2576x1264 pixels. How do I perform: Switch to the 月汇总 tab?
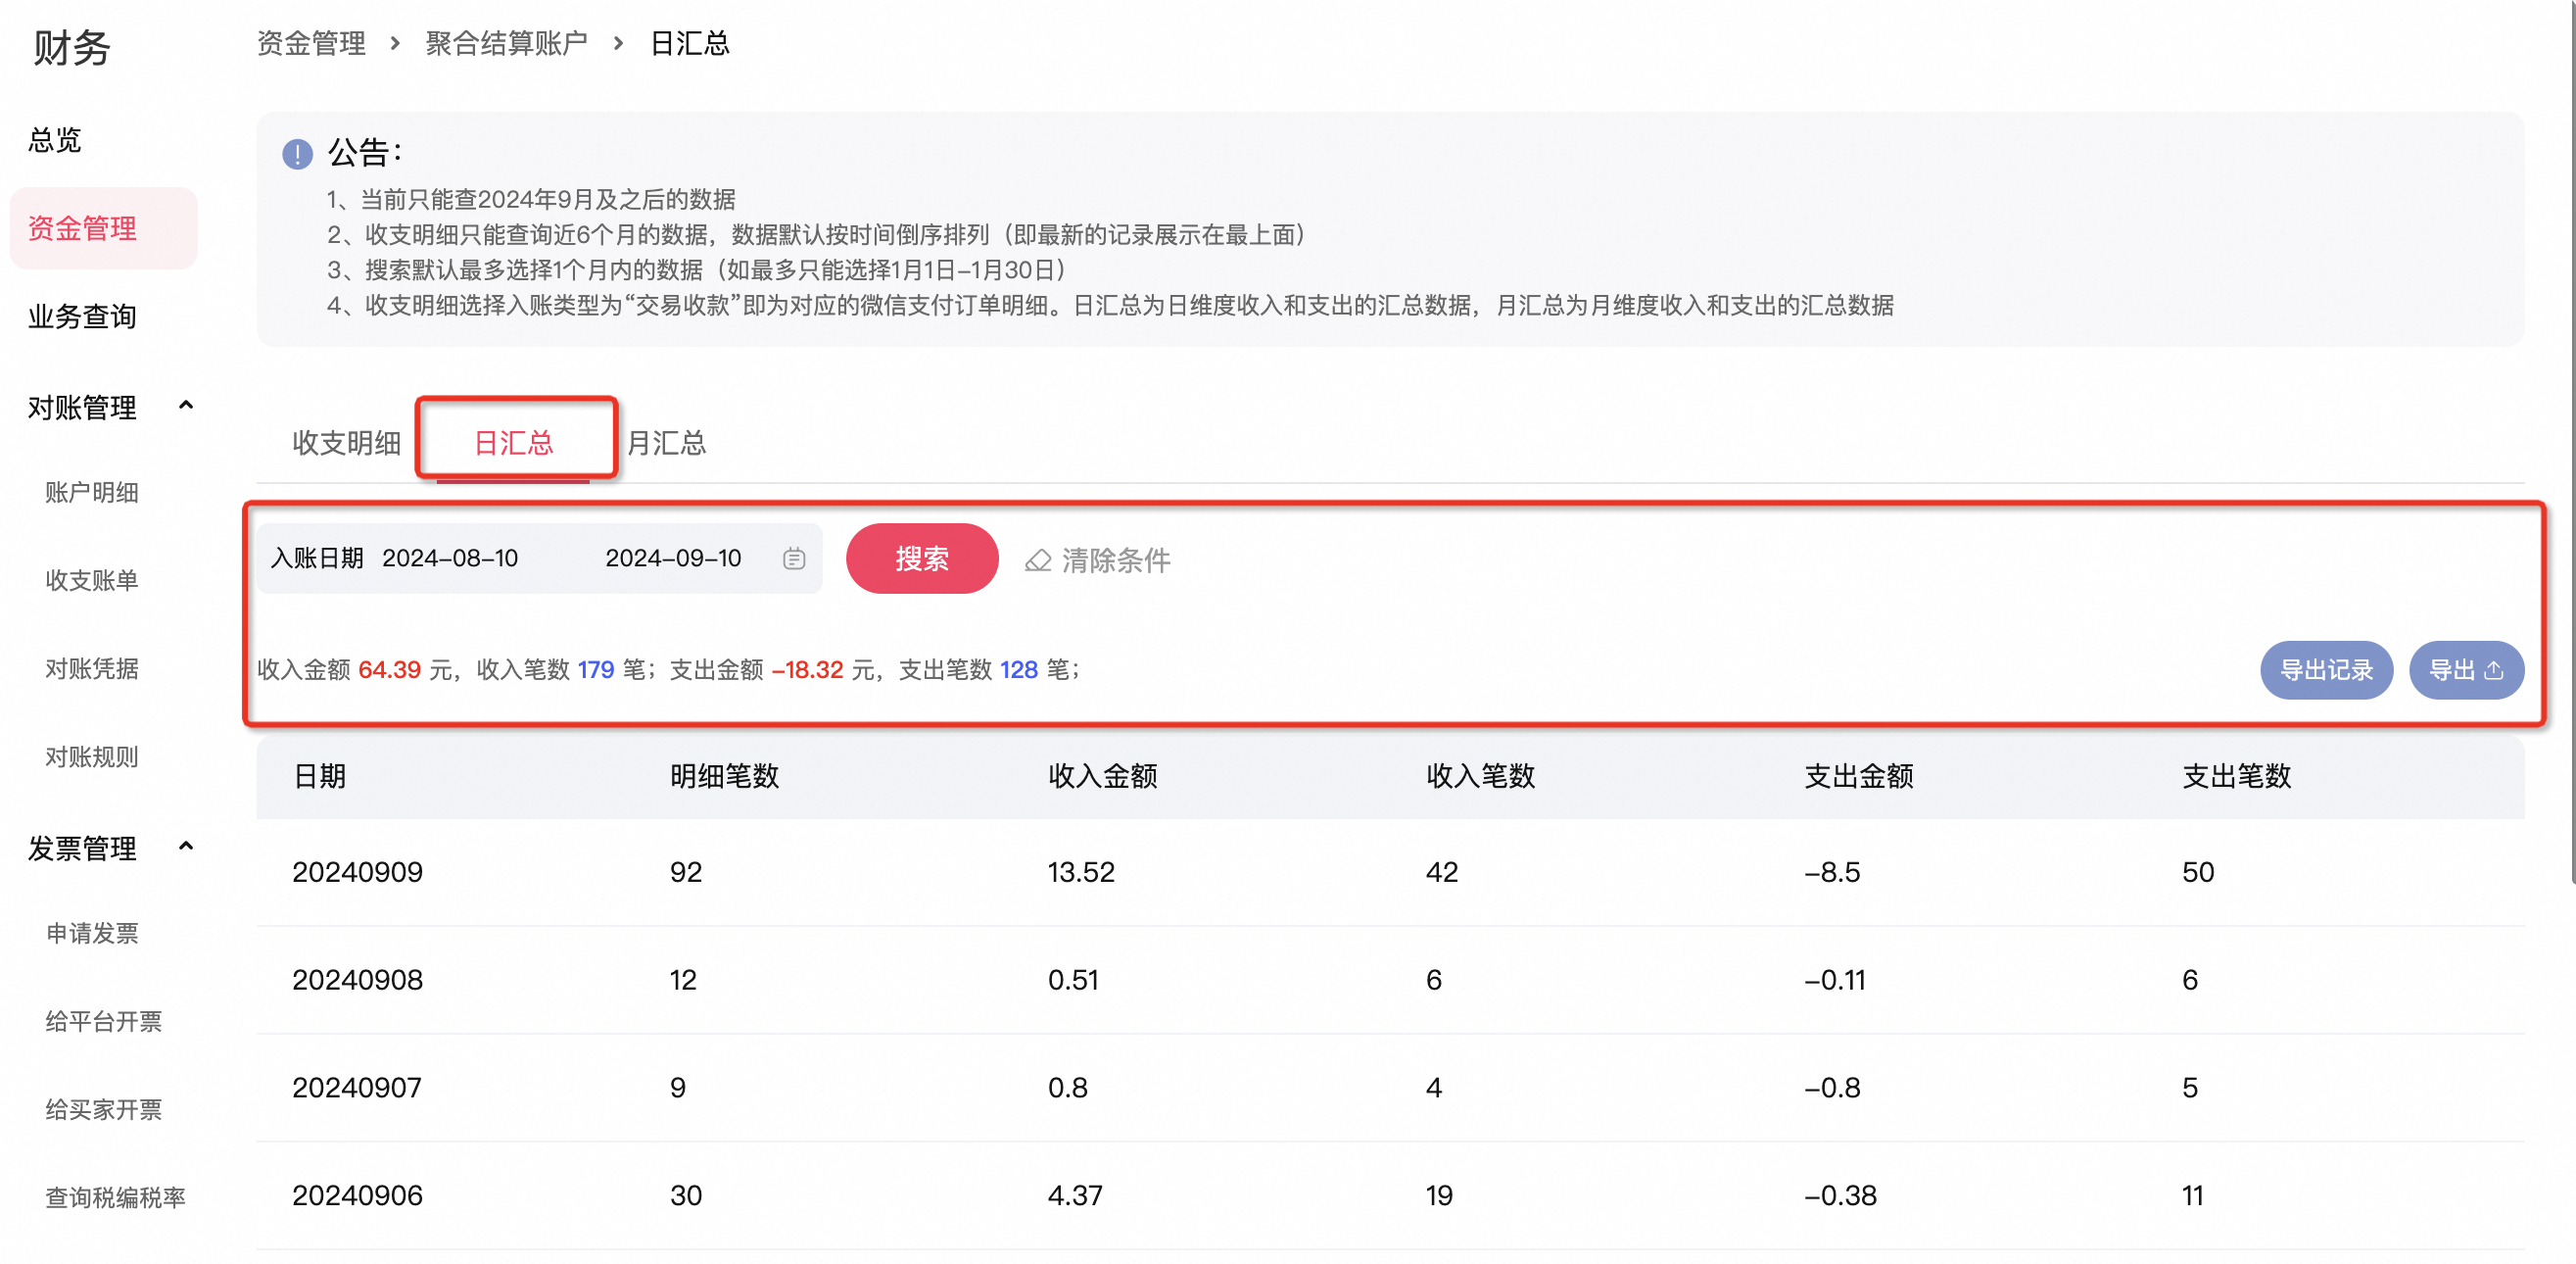coord(667,443)
